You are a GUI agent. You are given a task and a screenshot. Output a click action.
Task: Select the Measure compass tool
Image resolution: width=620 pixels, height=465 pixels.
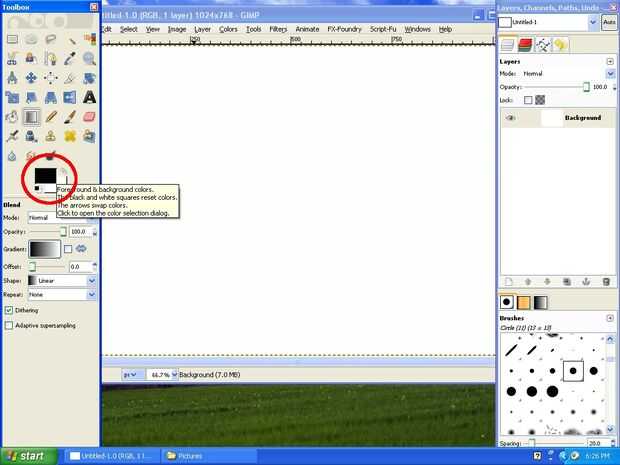coord(12,78)
